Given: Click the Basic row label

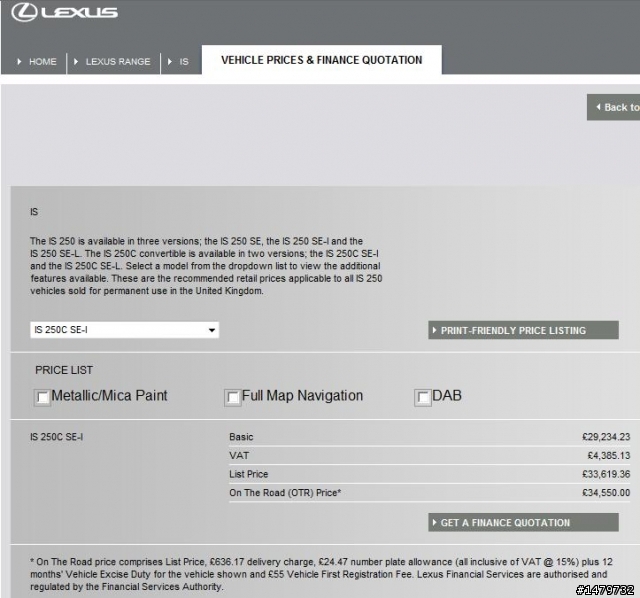Looking at the screenshot, I should 241,437.
